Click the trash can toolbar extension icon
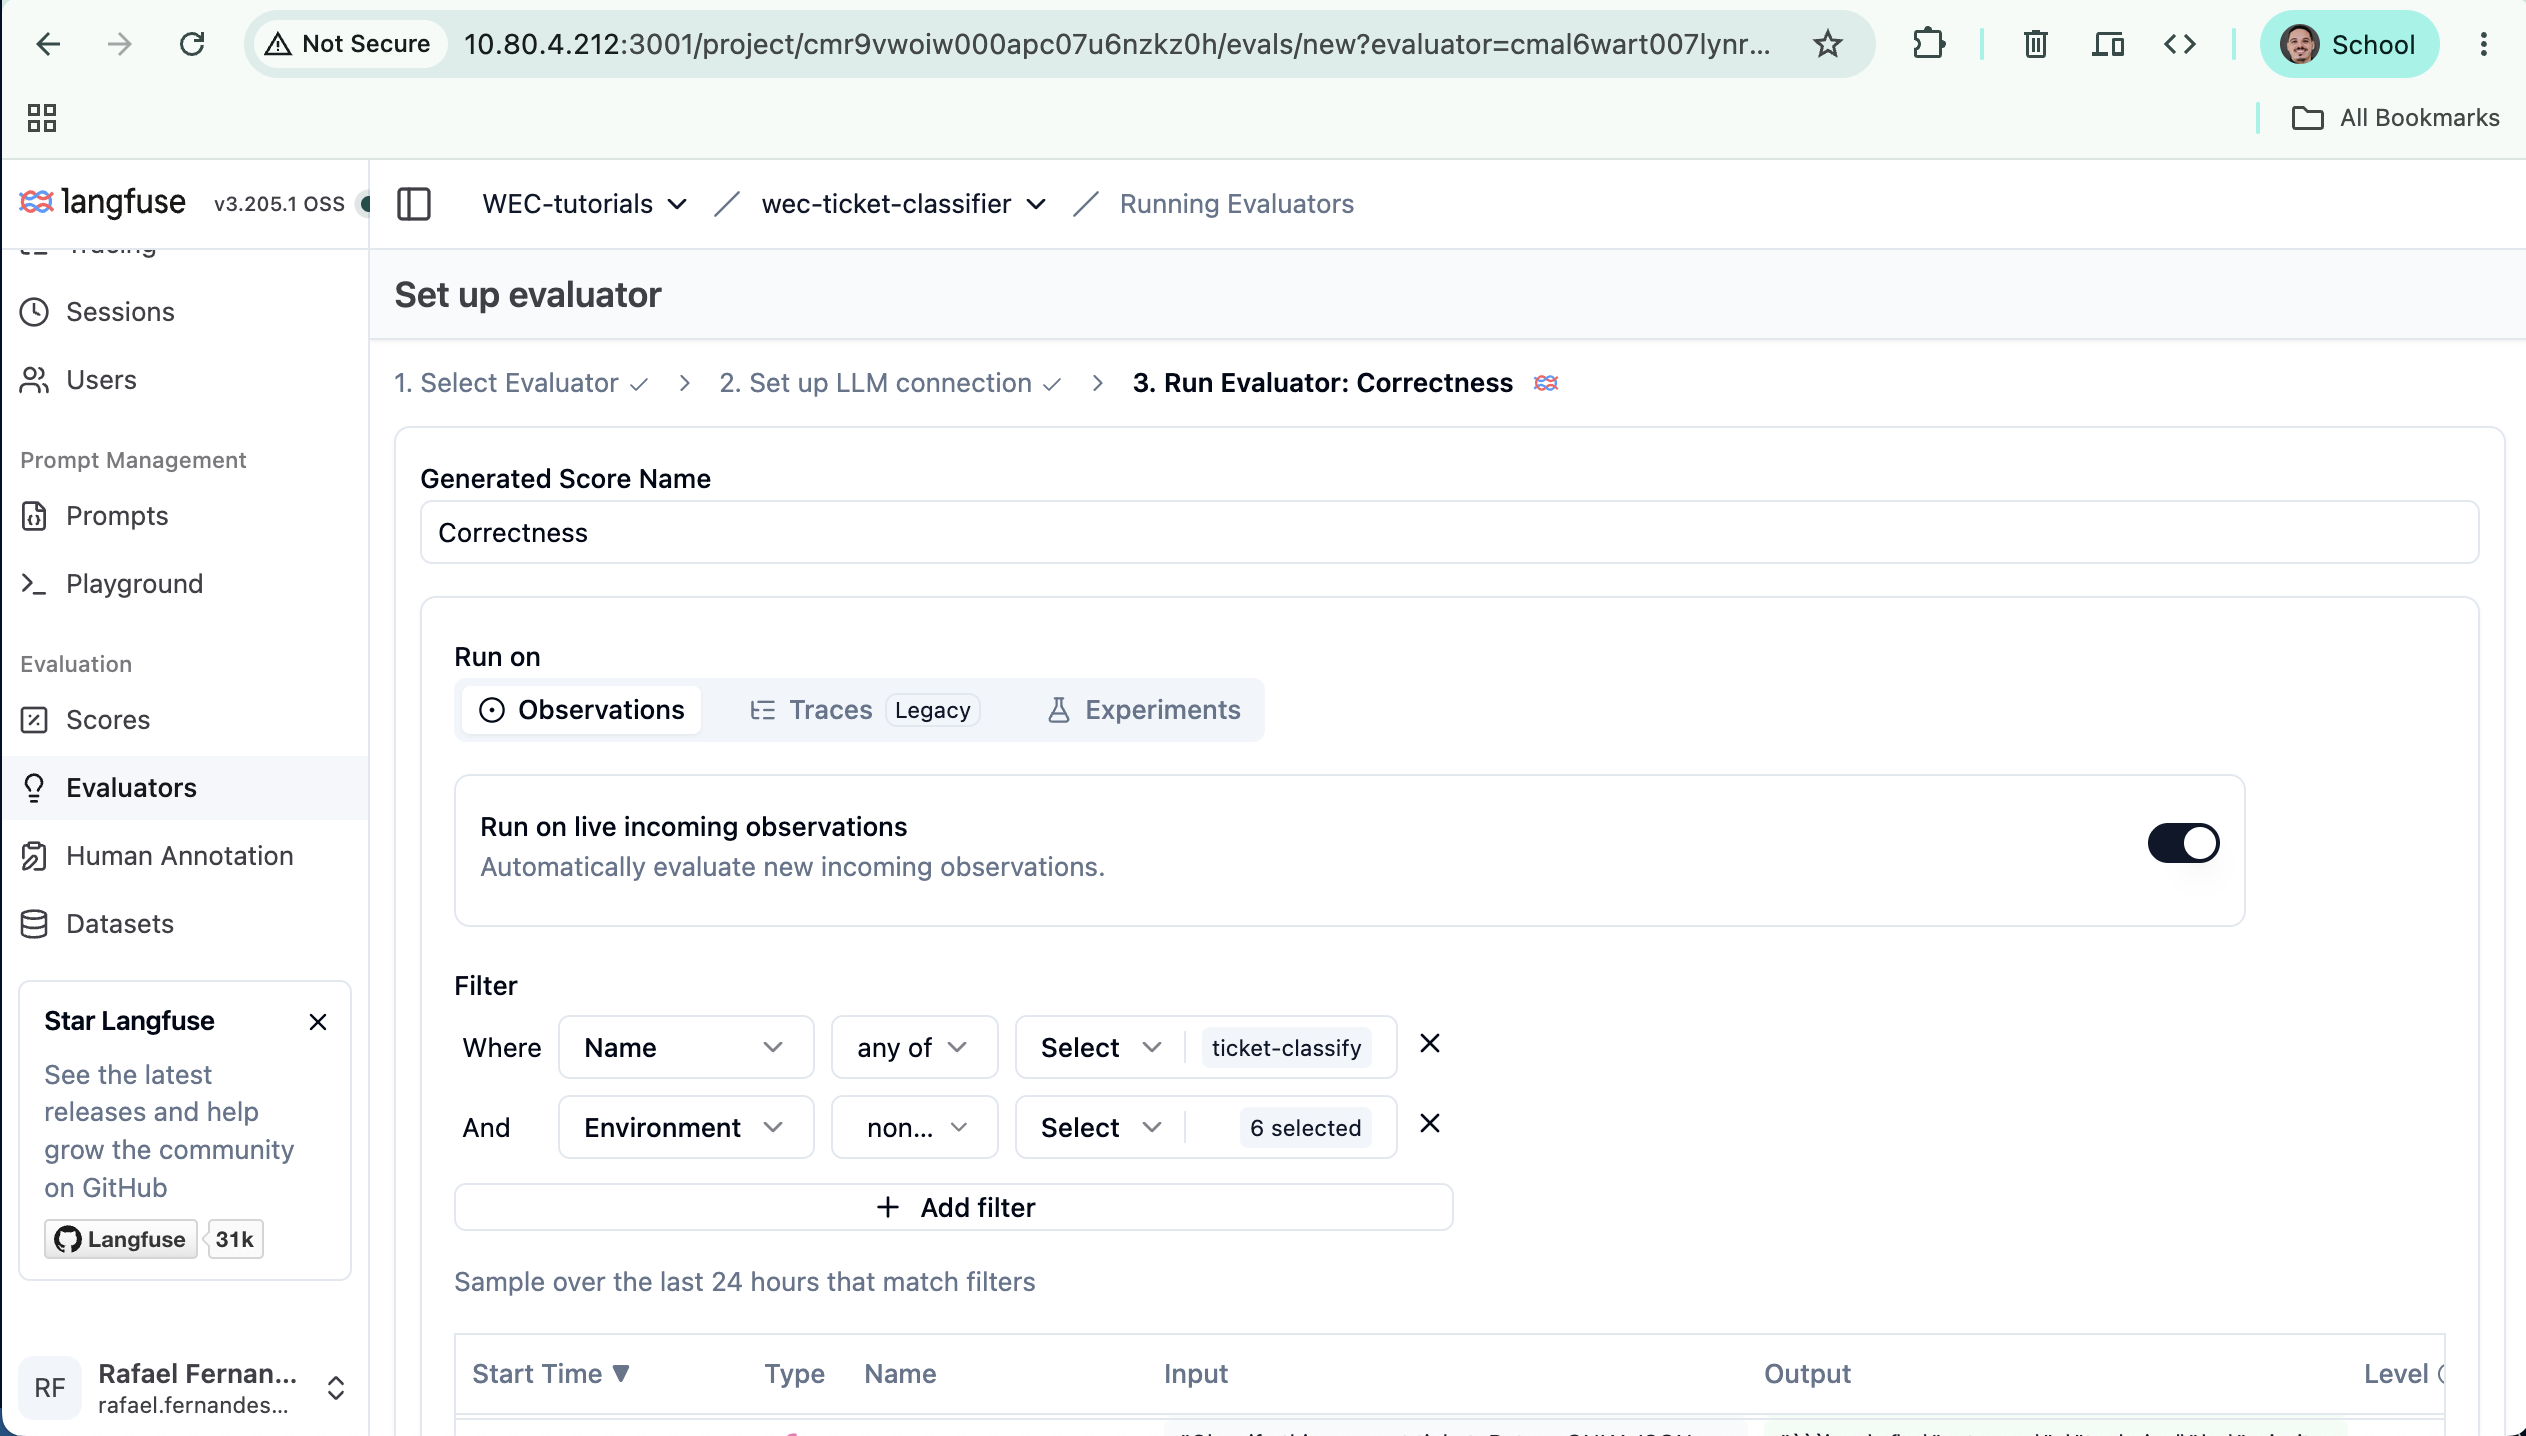Screen dimensions: 2526x1436 coord(2035,44)
